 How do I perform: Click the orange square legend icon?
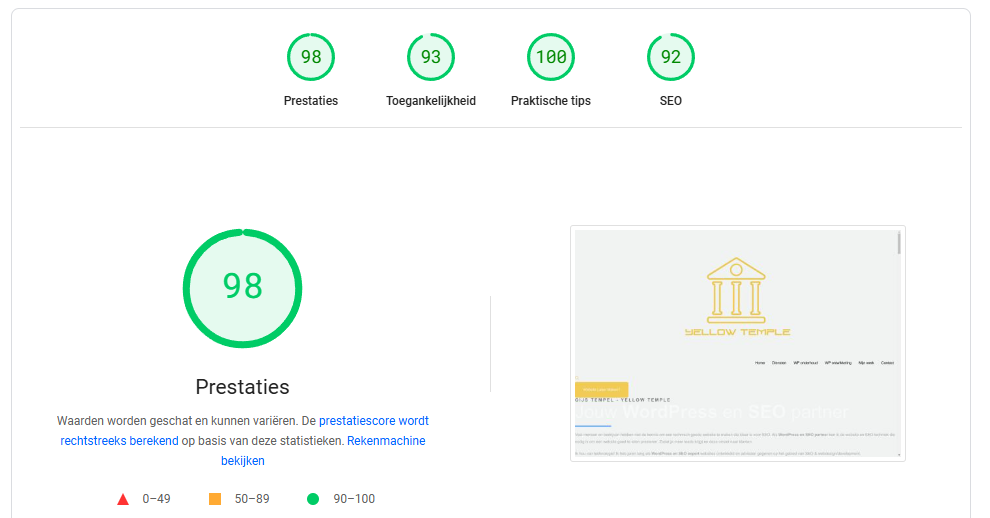pos(215,499)
